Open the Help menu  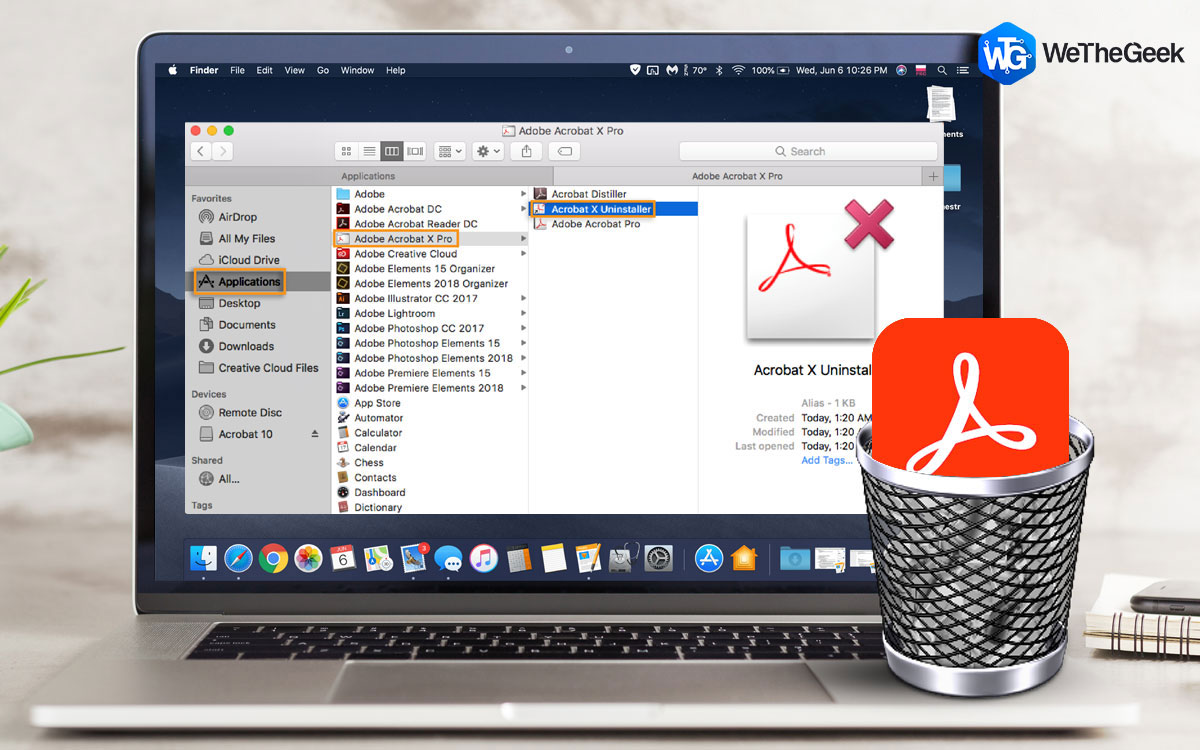tap(396, 70)
